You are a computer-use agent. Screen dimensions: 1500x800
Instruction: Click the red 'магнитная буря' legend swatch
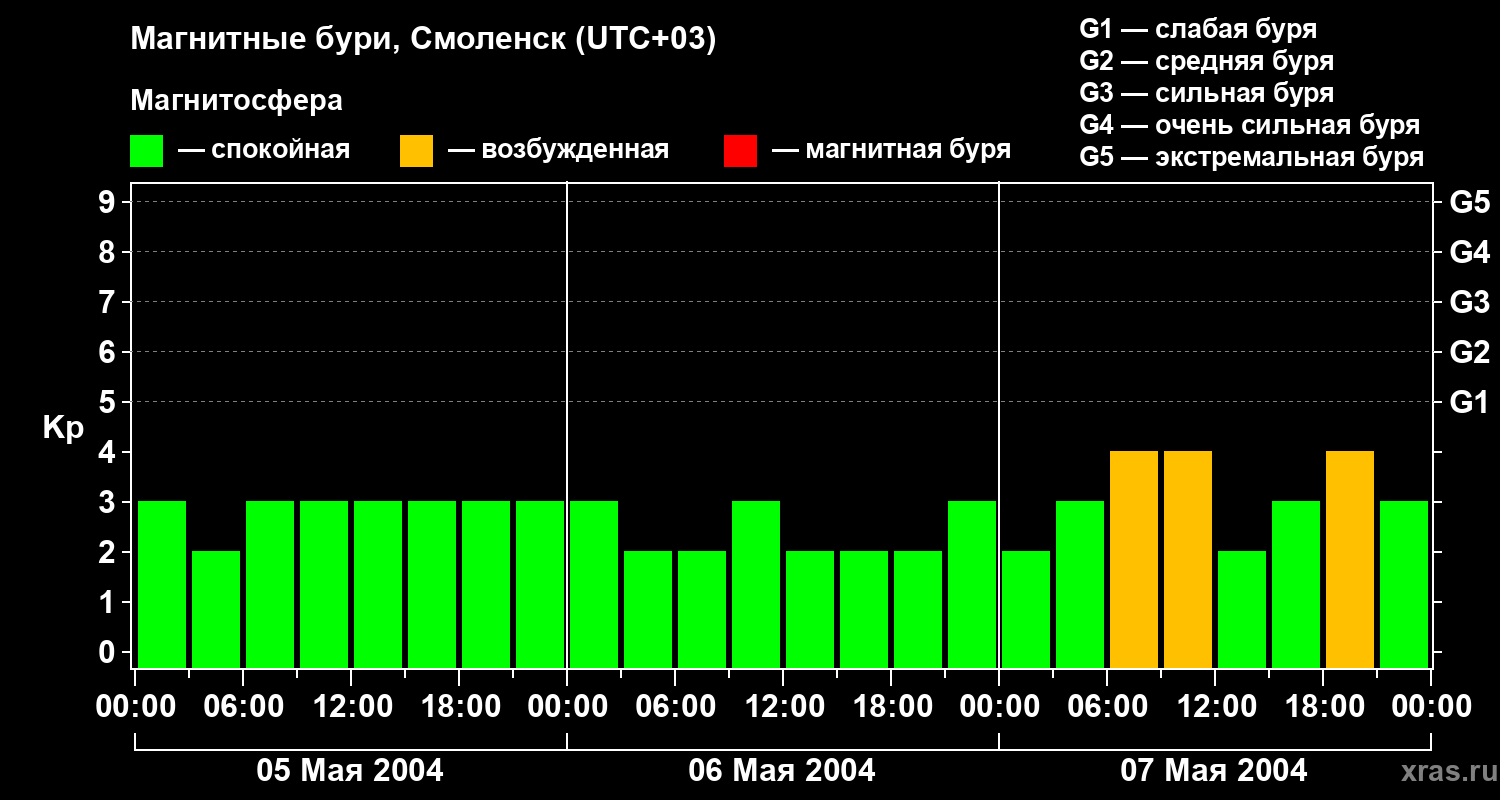[x=741, y=151]
